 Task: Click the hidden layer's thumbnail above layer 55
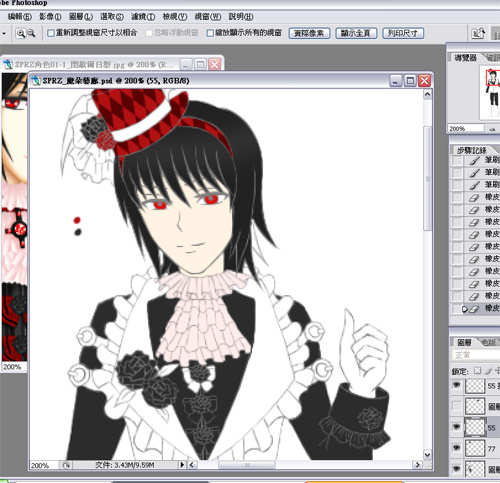coord(475,406)
